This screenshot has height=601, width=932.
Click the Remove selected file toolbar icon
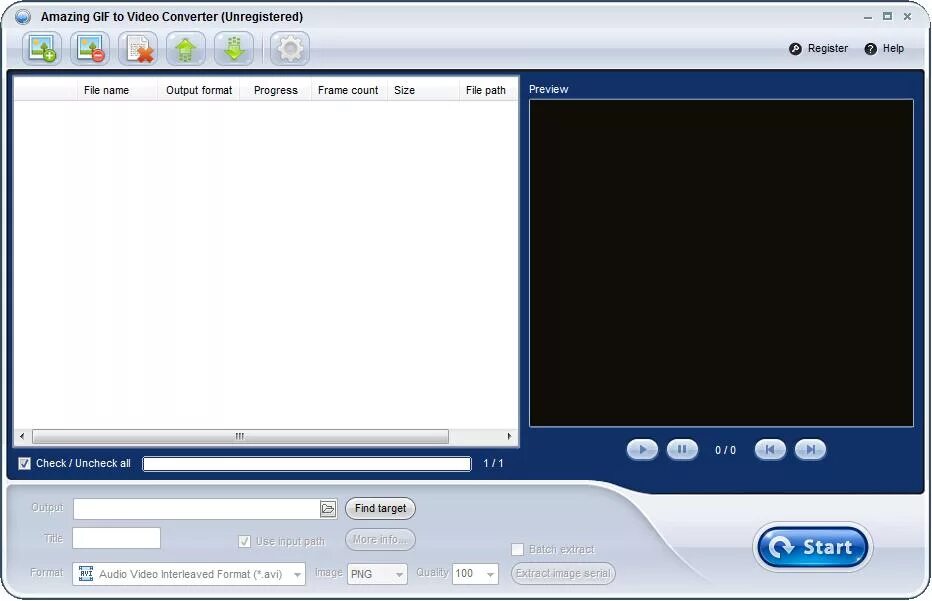point(90,49)
